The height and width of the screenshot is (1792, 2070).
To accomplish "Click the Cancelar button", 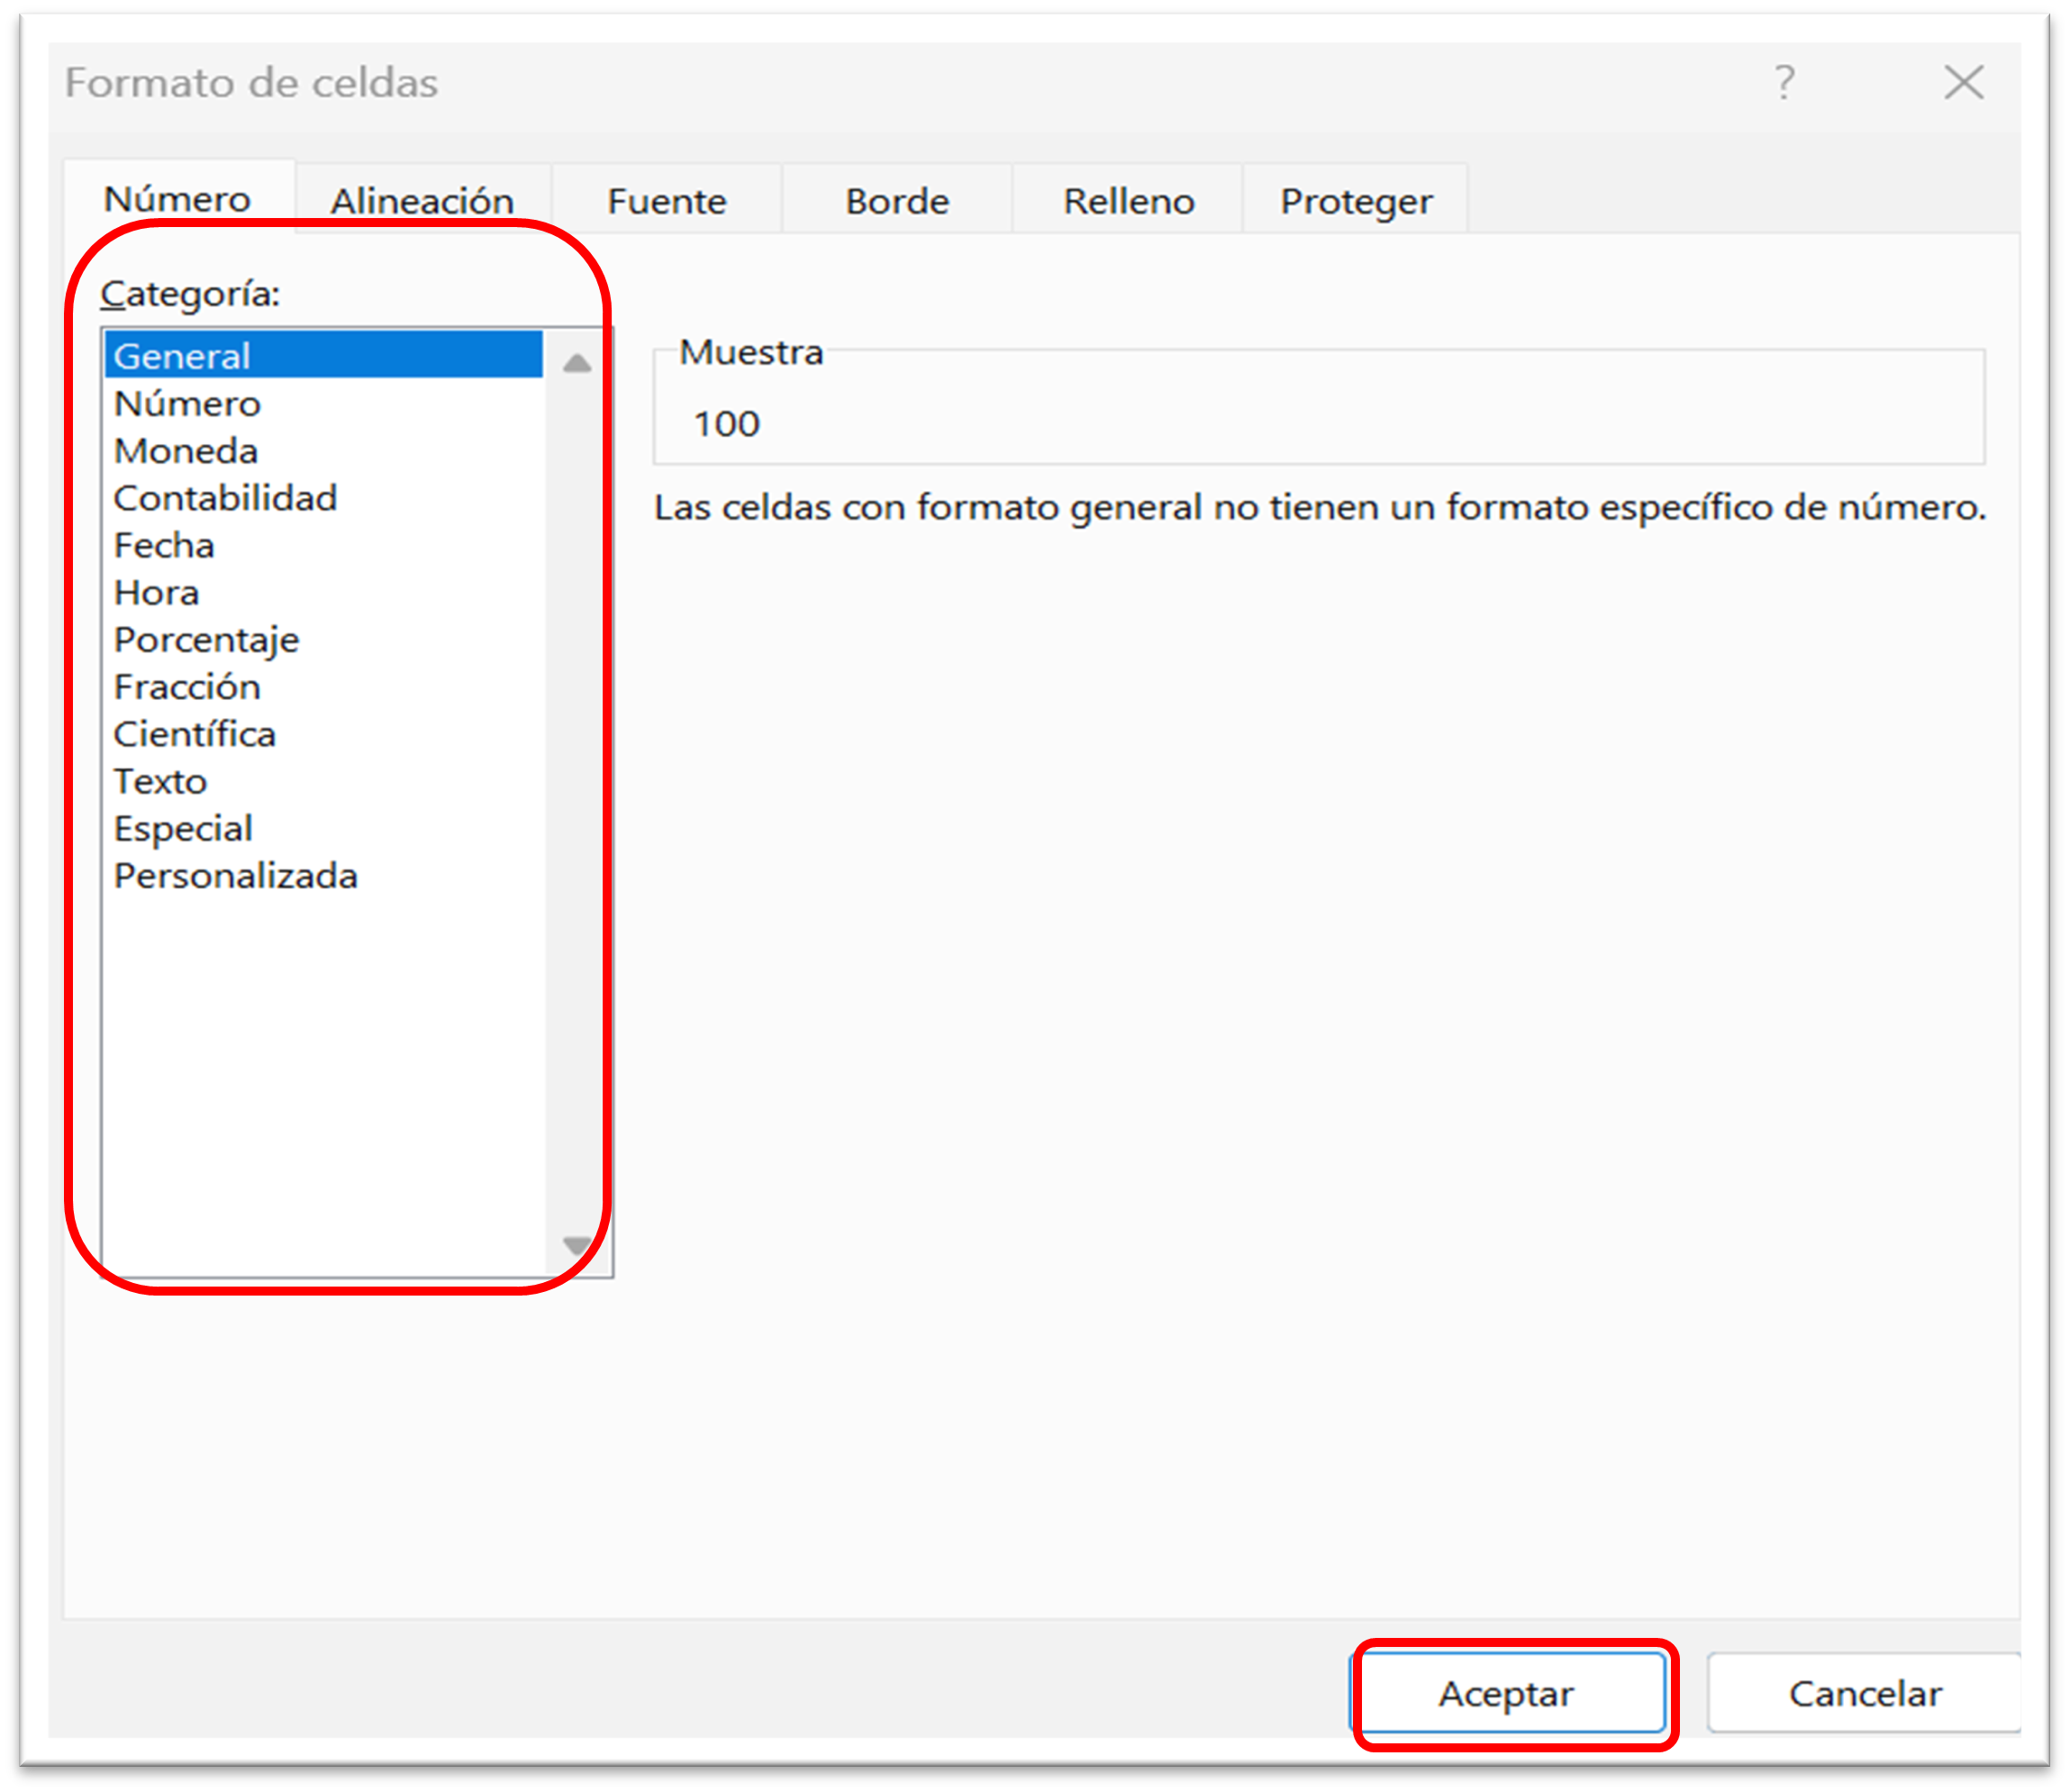I will [x=1864, y=1693].
